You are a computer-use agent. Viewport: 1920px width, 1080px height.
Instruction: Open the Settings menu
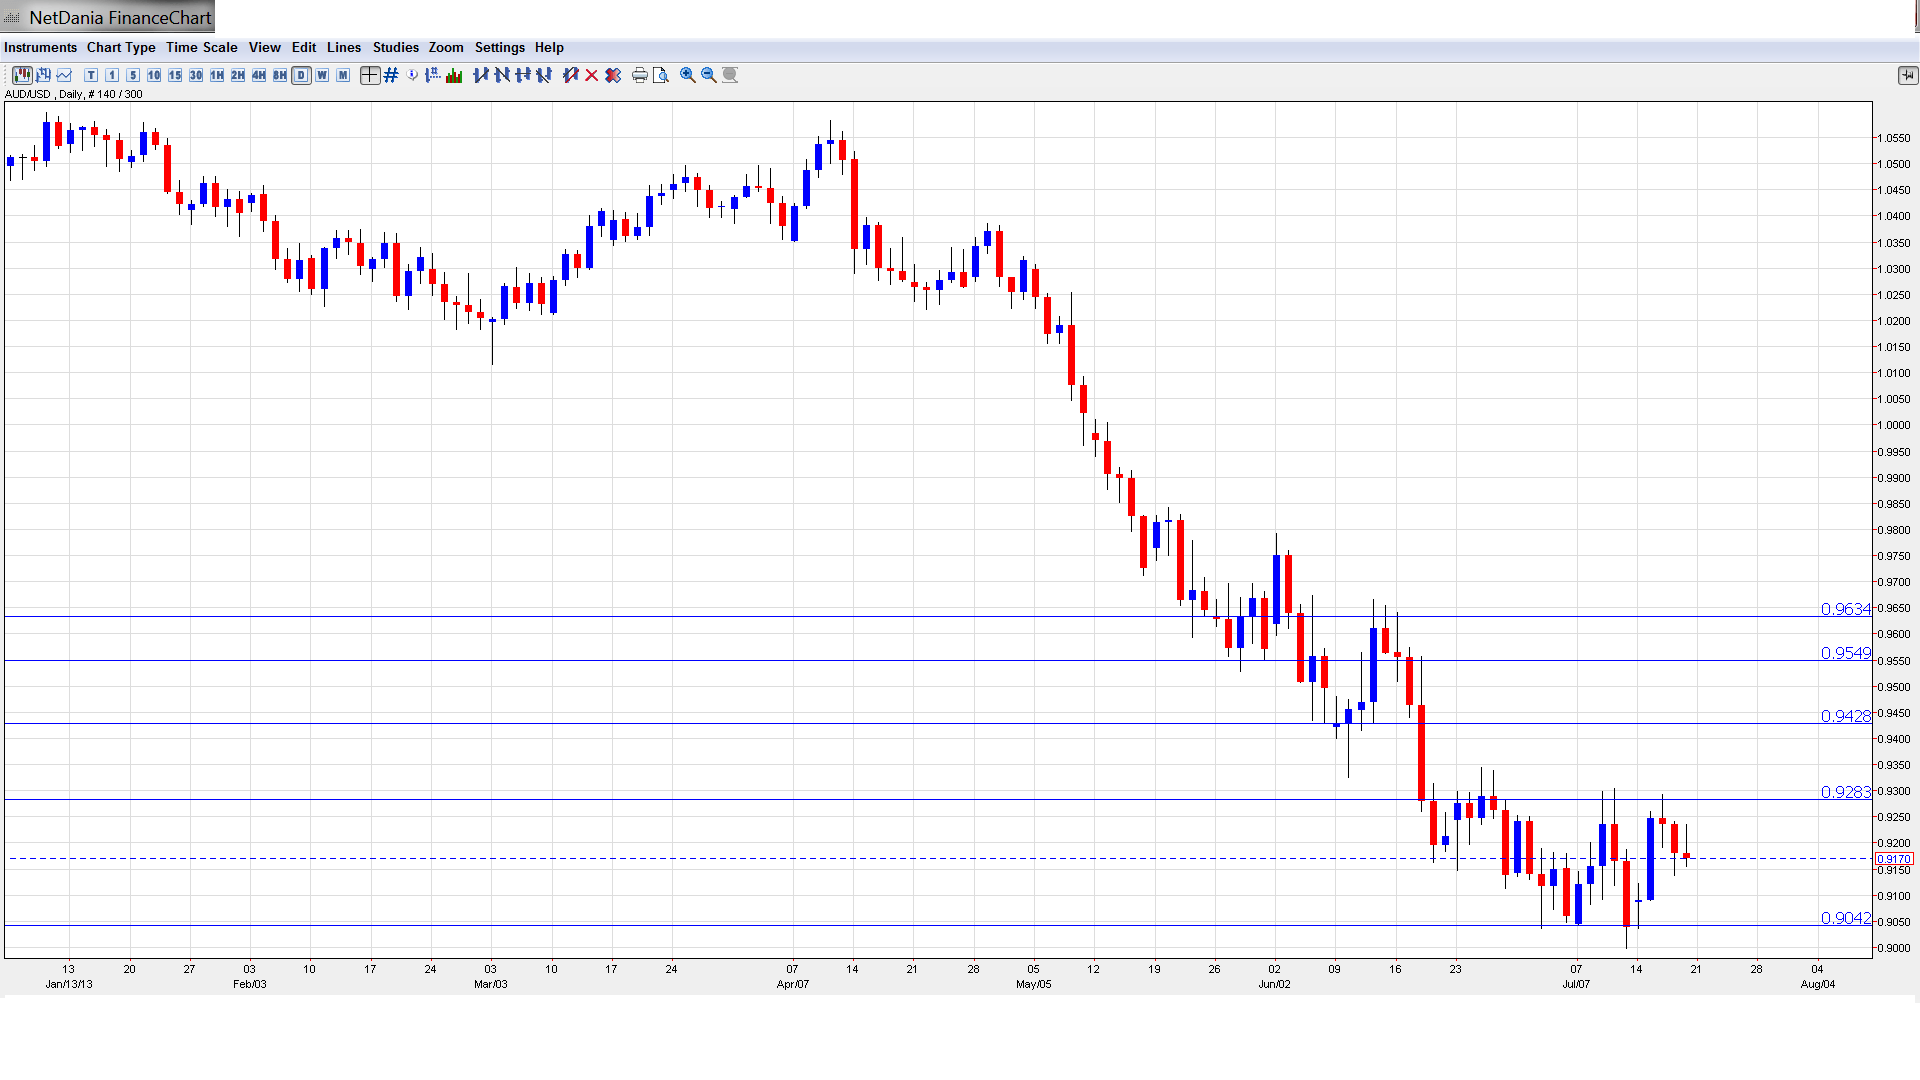click(499, 47)
